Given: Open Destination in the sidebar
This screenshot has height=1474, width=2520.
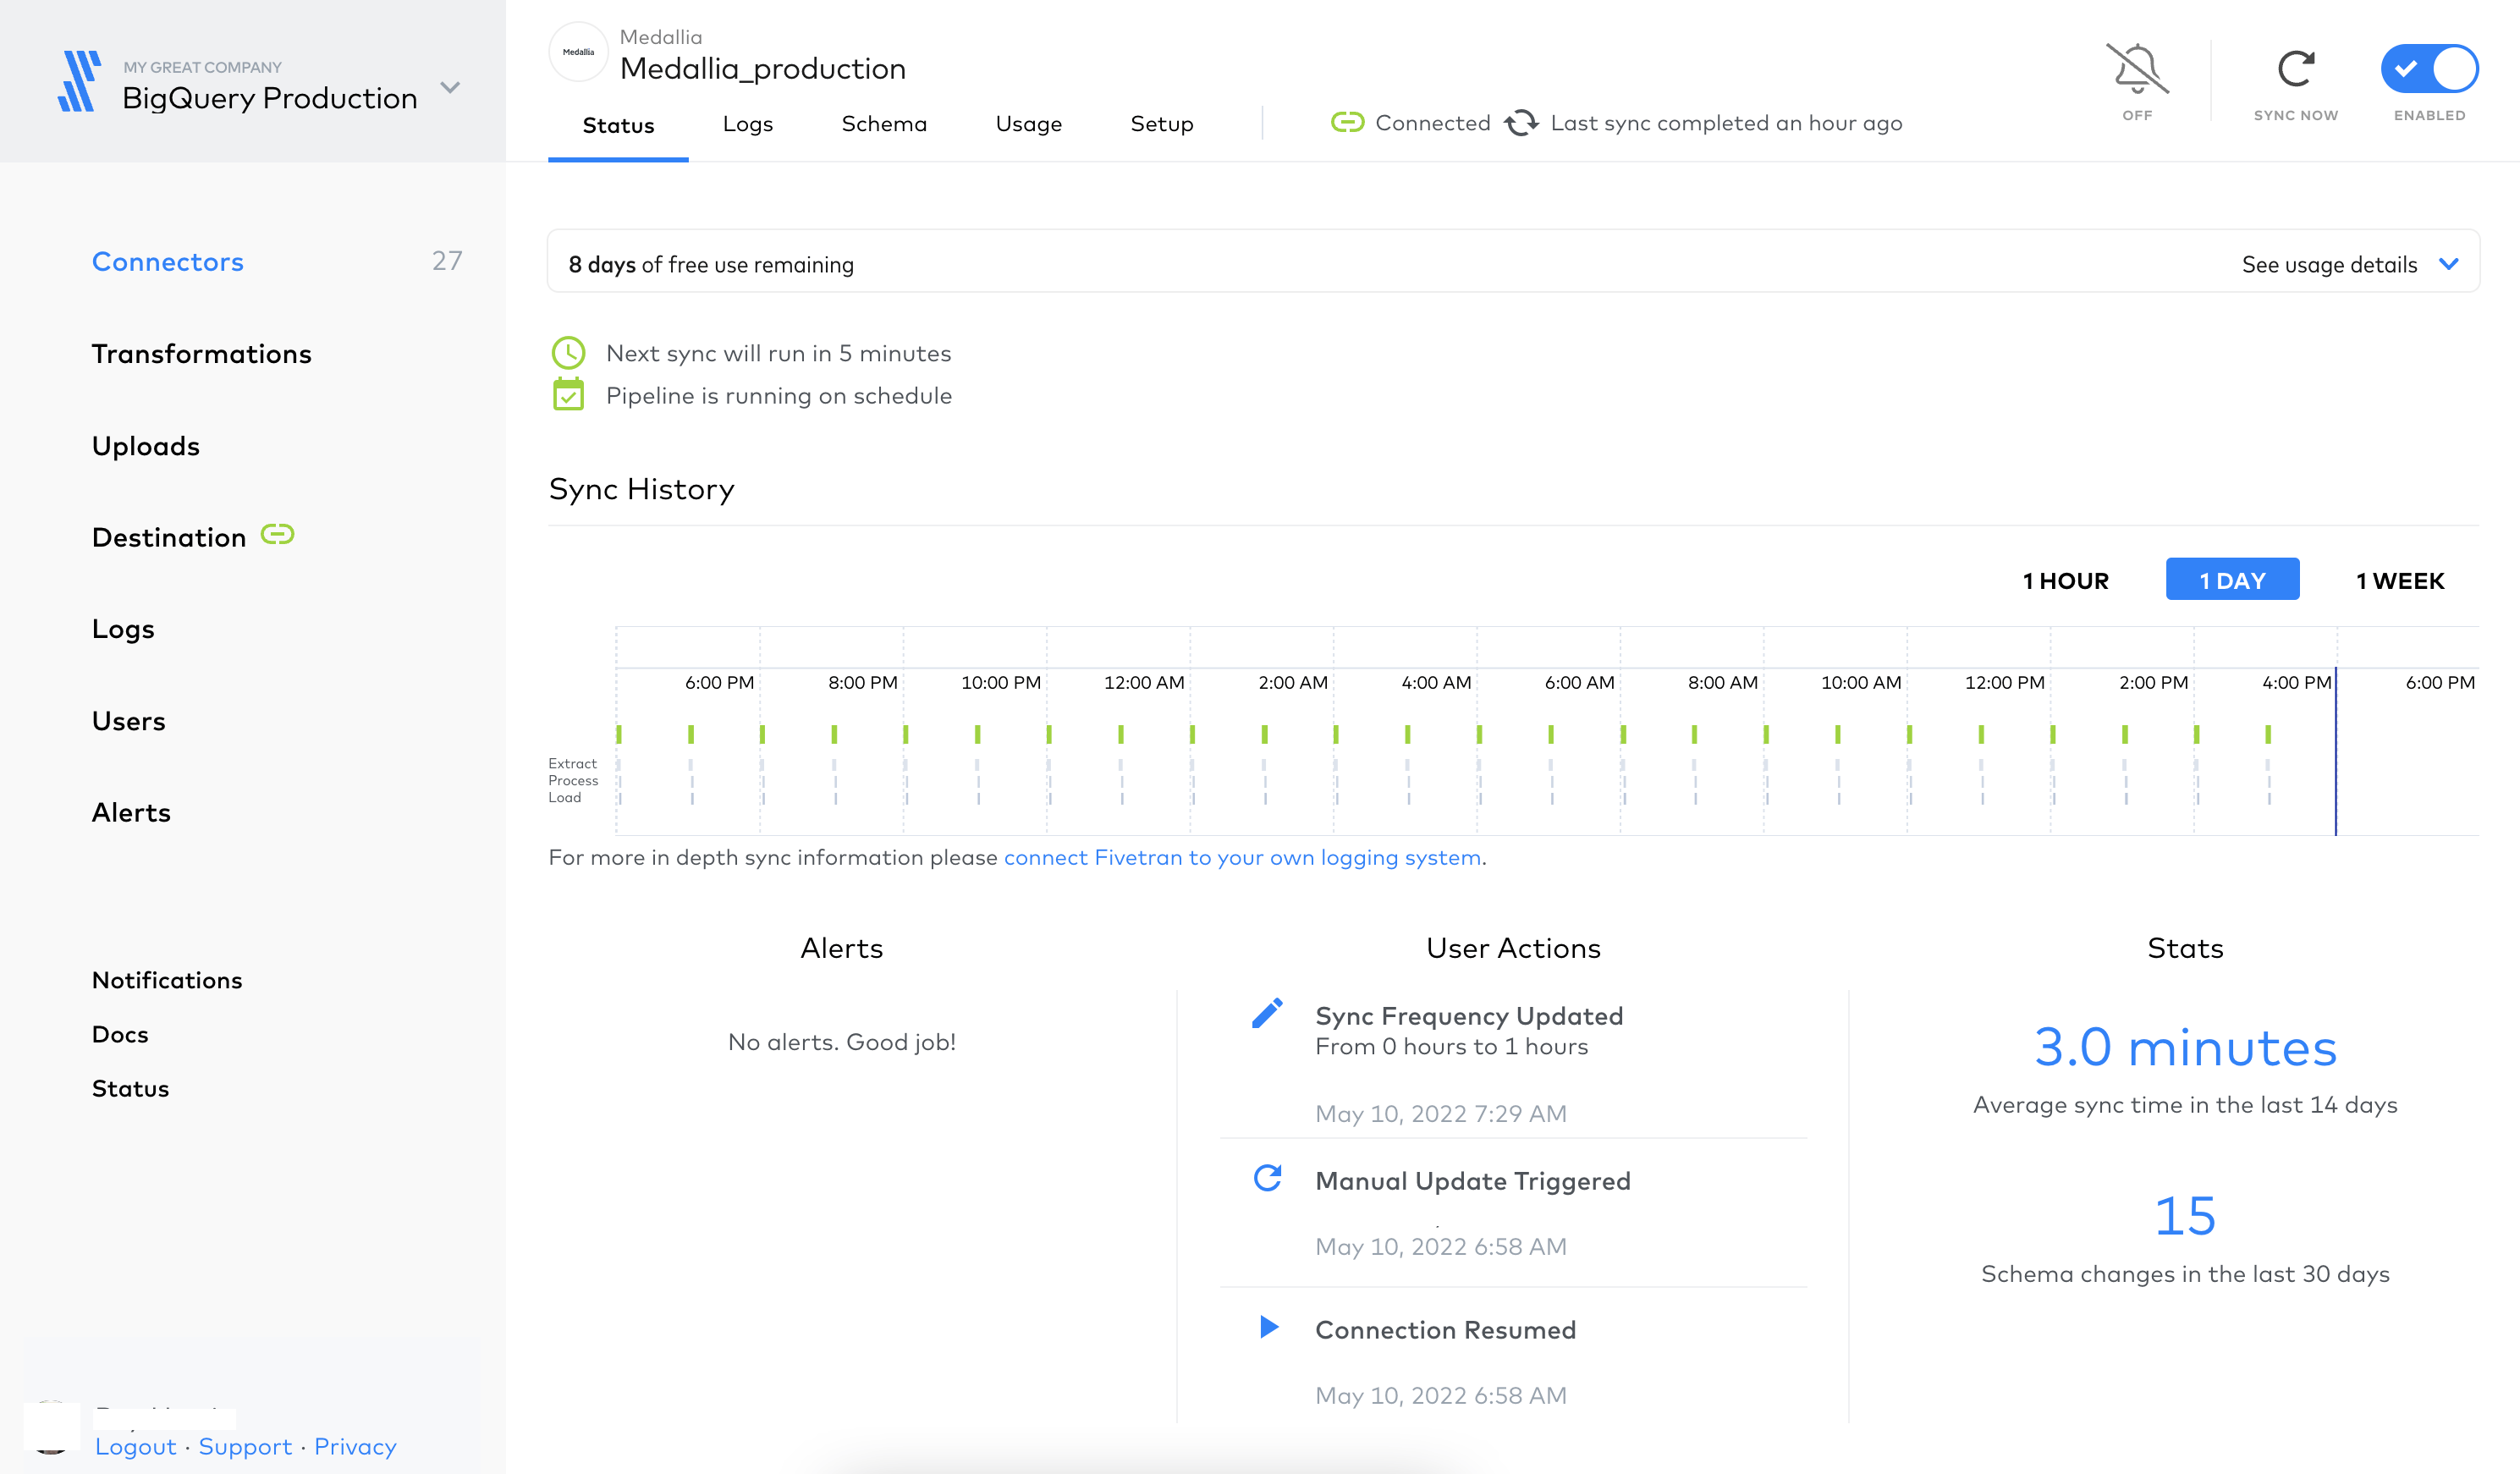Looking at the screenshot, I should tap(169, 538).
